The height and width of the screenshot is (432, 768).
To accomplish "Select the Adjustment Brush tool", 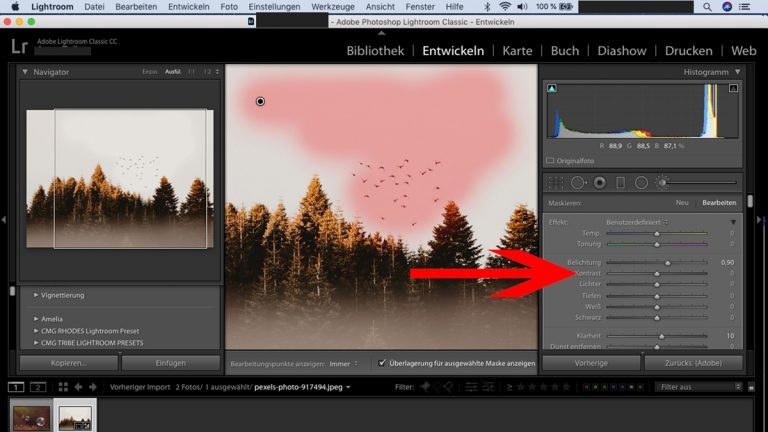I will [662, 182].
